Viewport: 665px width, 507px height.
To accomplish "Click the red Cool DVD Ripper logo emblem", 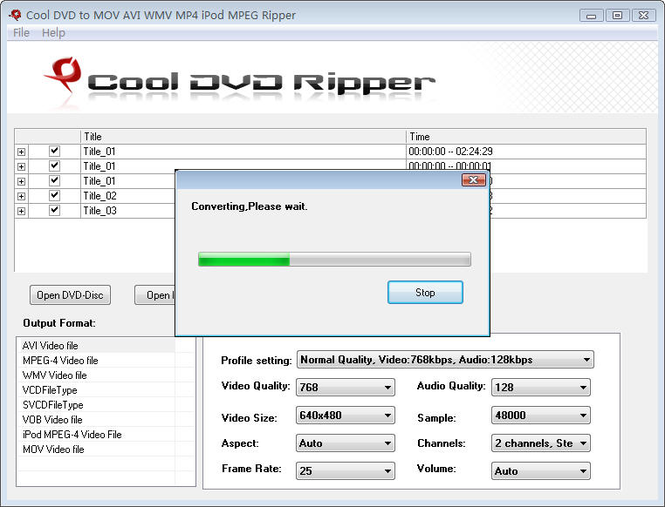I will click(64, 75).
